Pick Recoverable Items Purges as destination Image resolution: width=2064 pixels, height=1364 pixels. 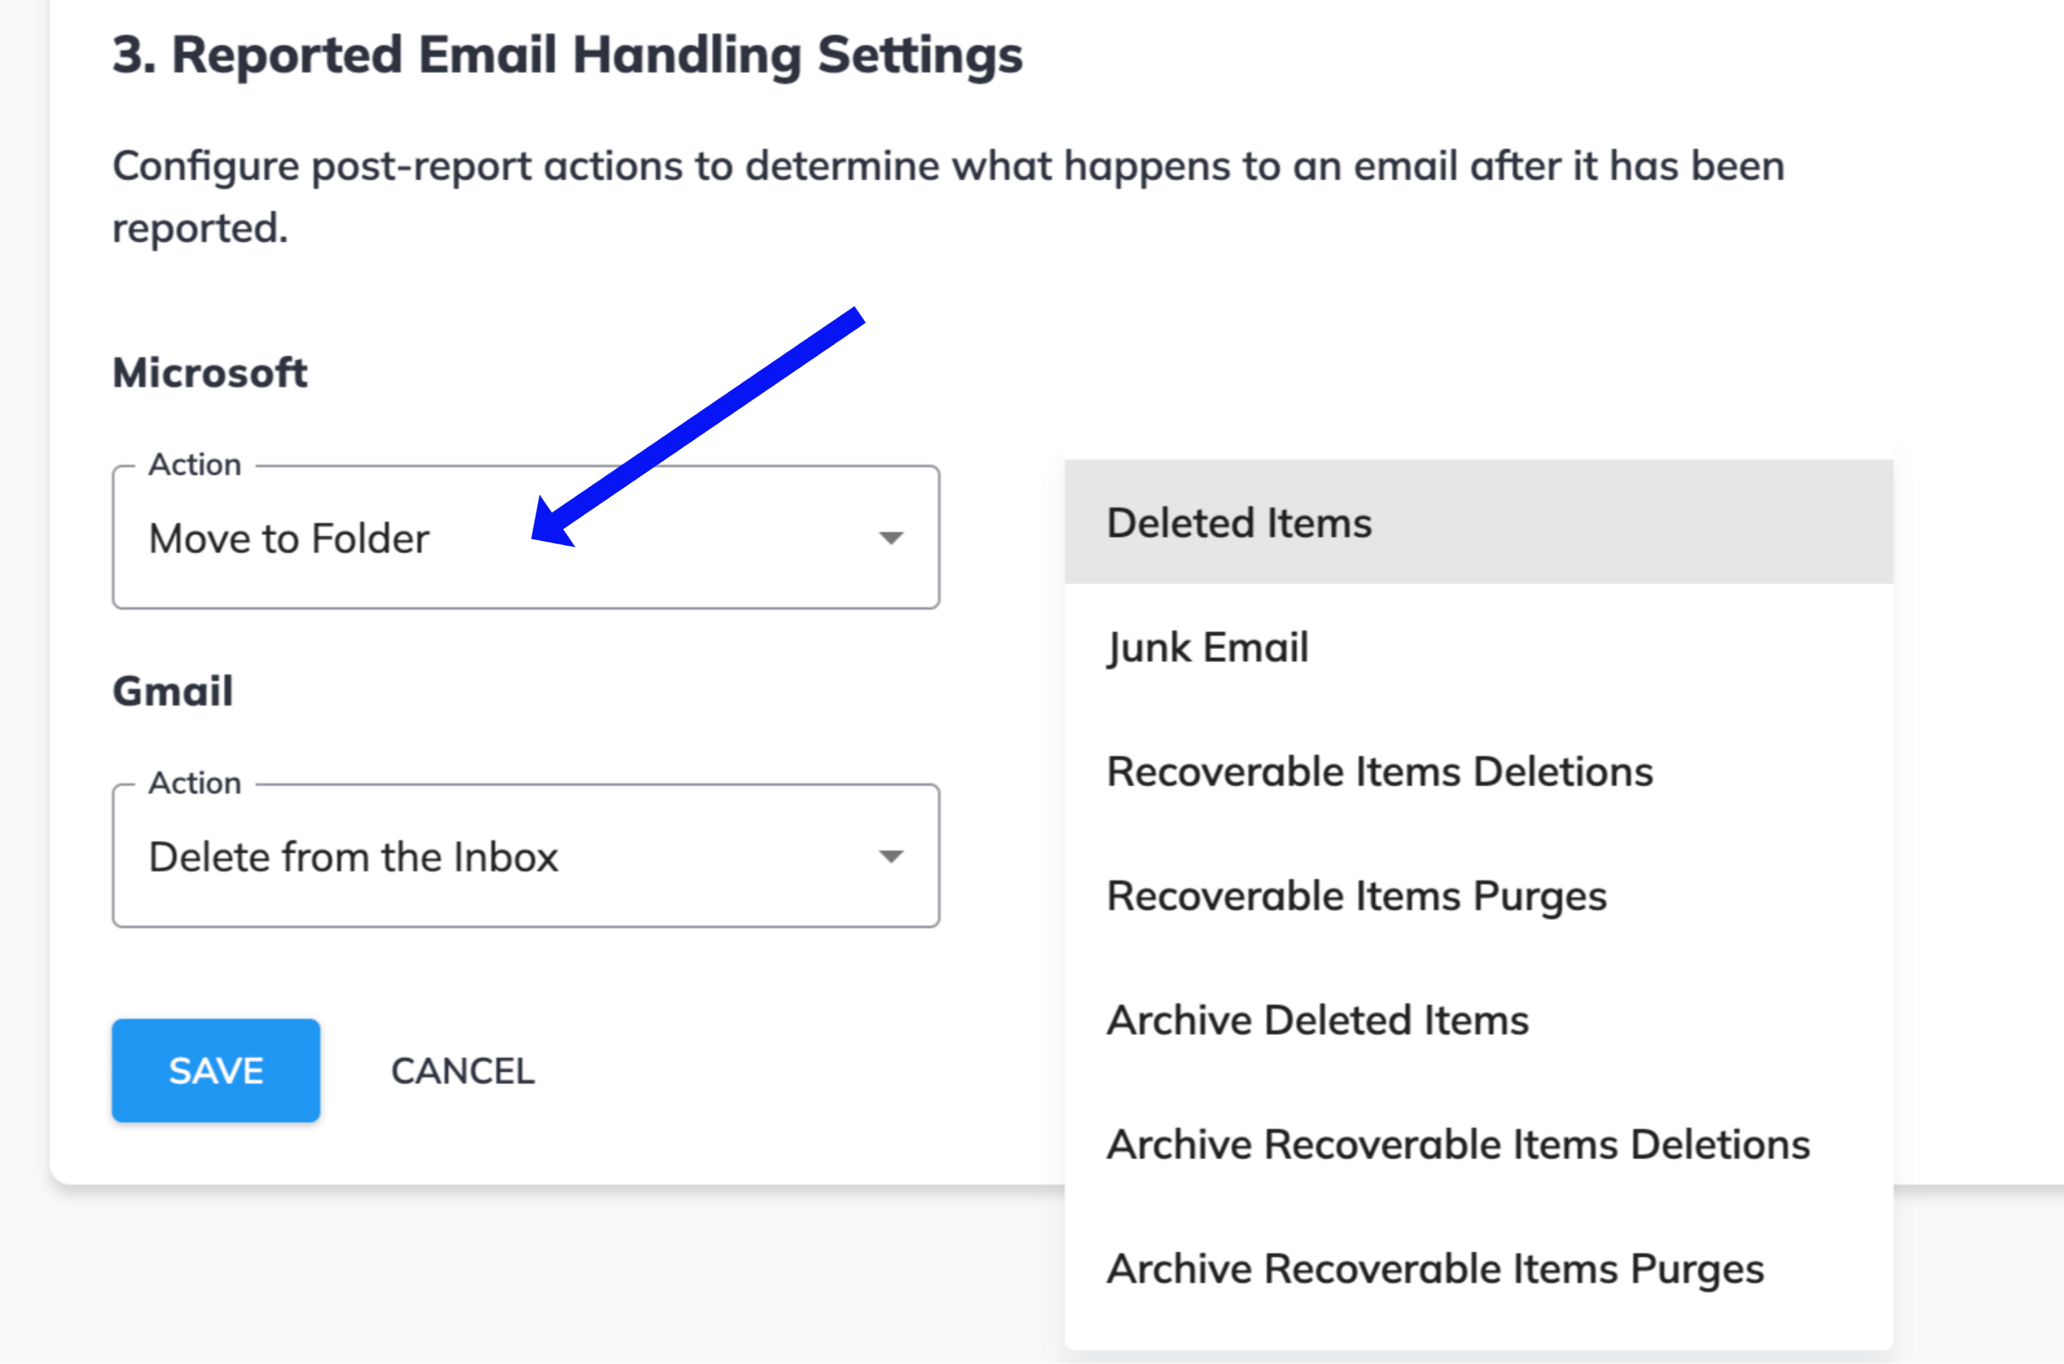coord(1356,895)
